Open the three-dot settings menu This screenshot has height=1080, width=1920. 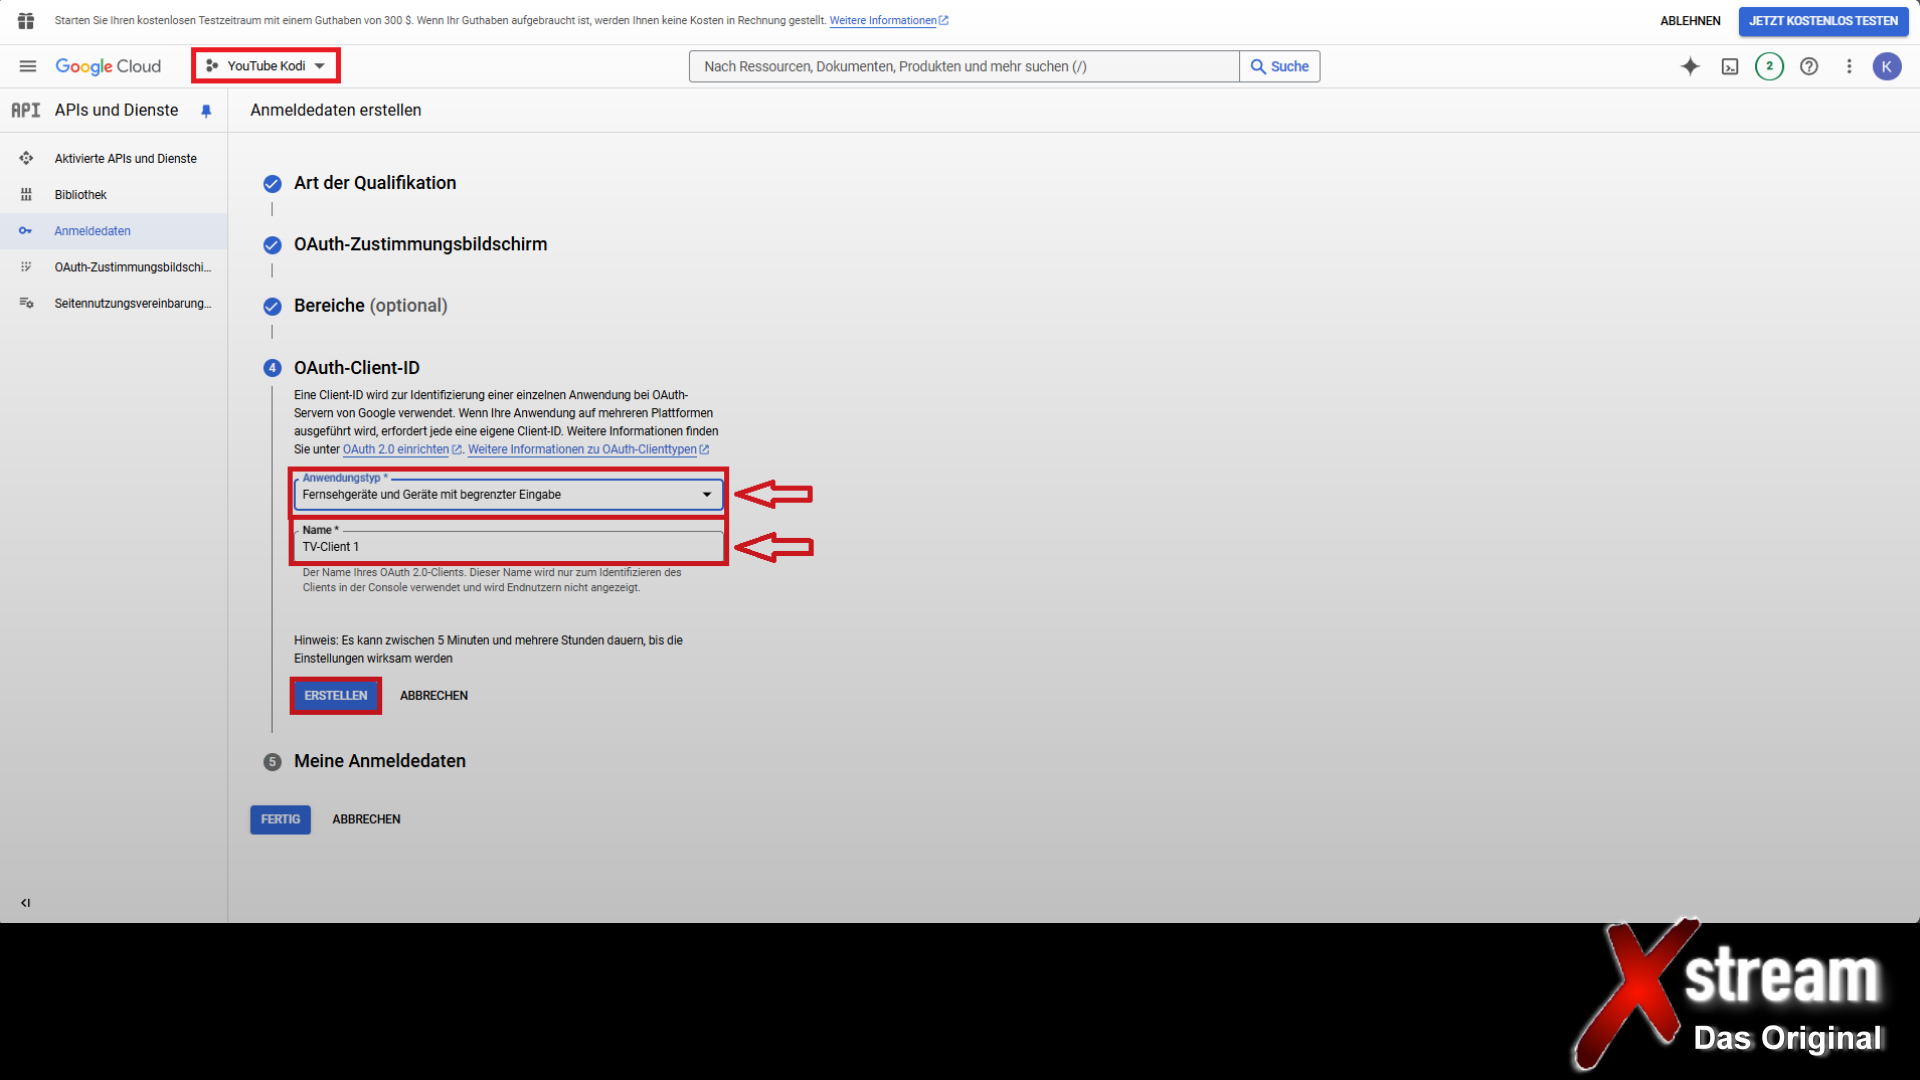click(1849, 66)
